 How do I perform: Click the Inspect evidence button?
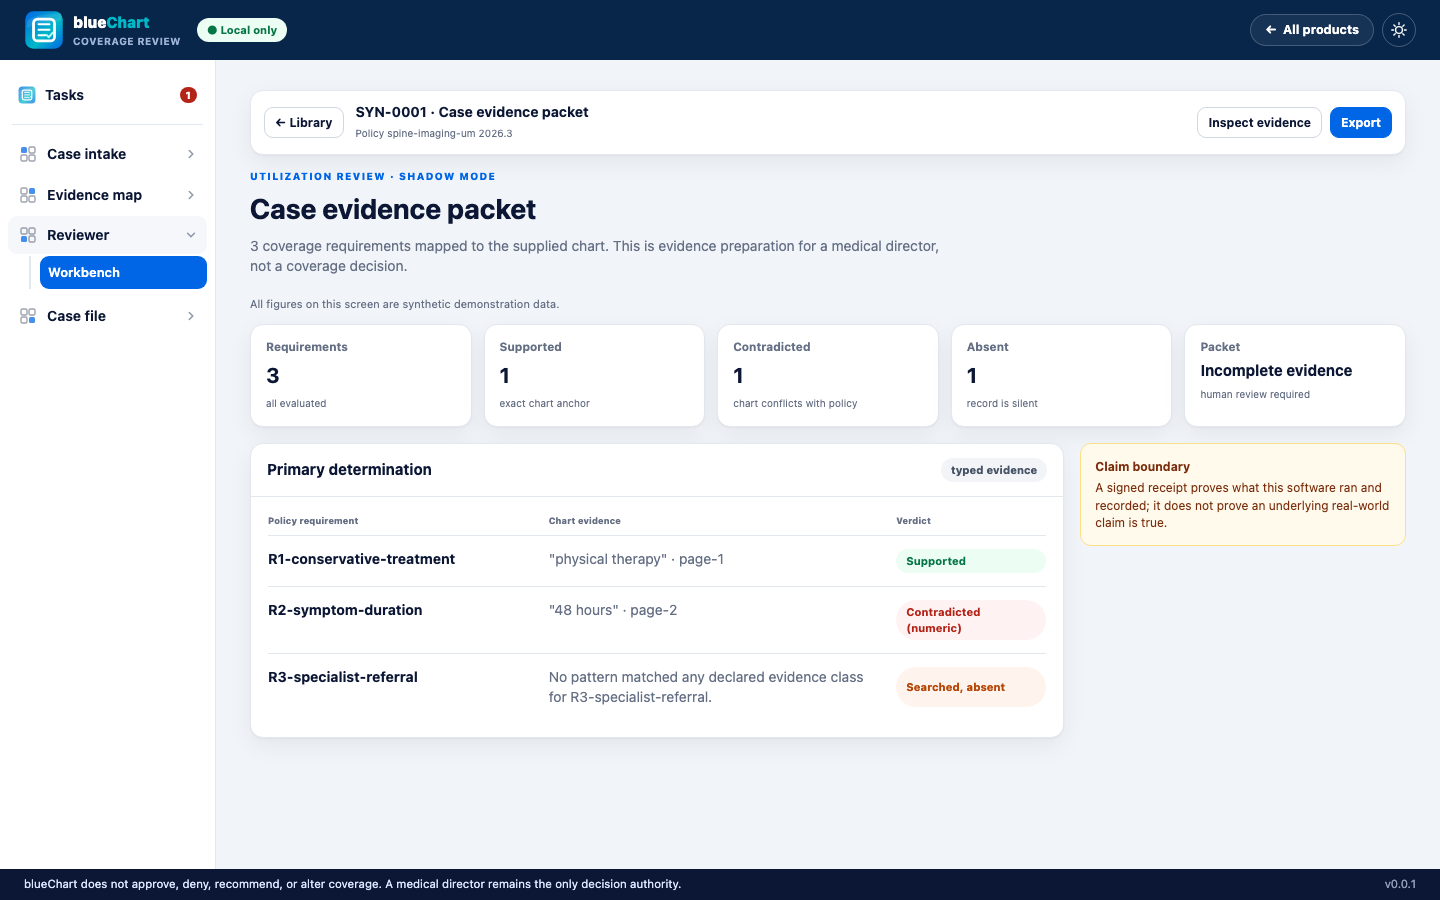click(x=1259, y=123)
